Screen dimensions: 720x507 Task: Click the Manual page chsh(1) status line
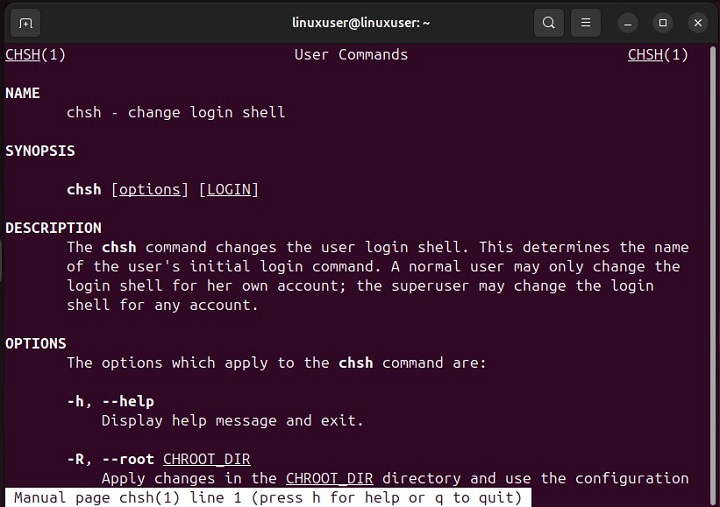pyautogui.click(x=267, y=497)
